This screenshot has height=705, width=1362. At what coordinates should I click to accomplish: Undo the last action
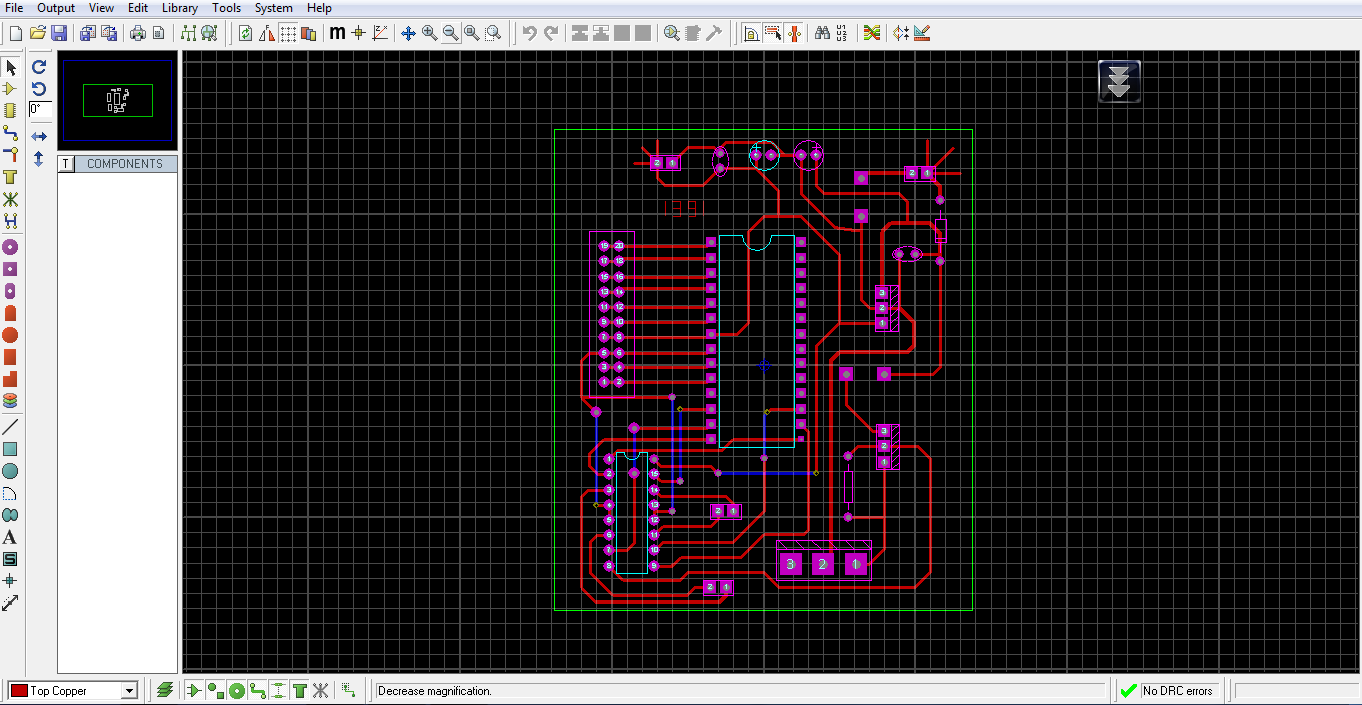[x=530, y=33]
